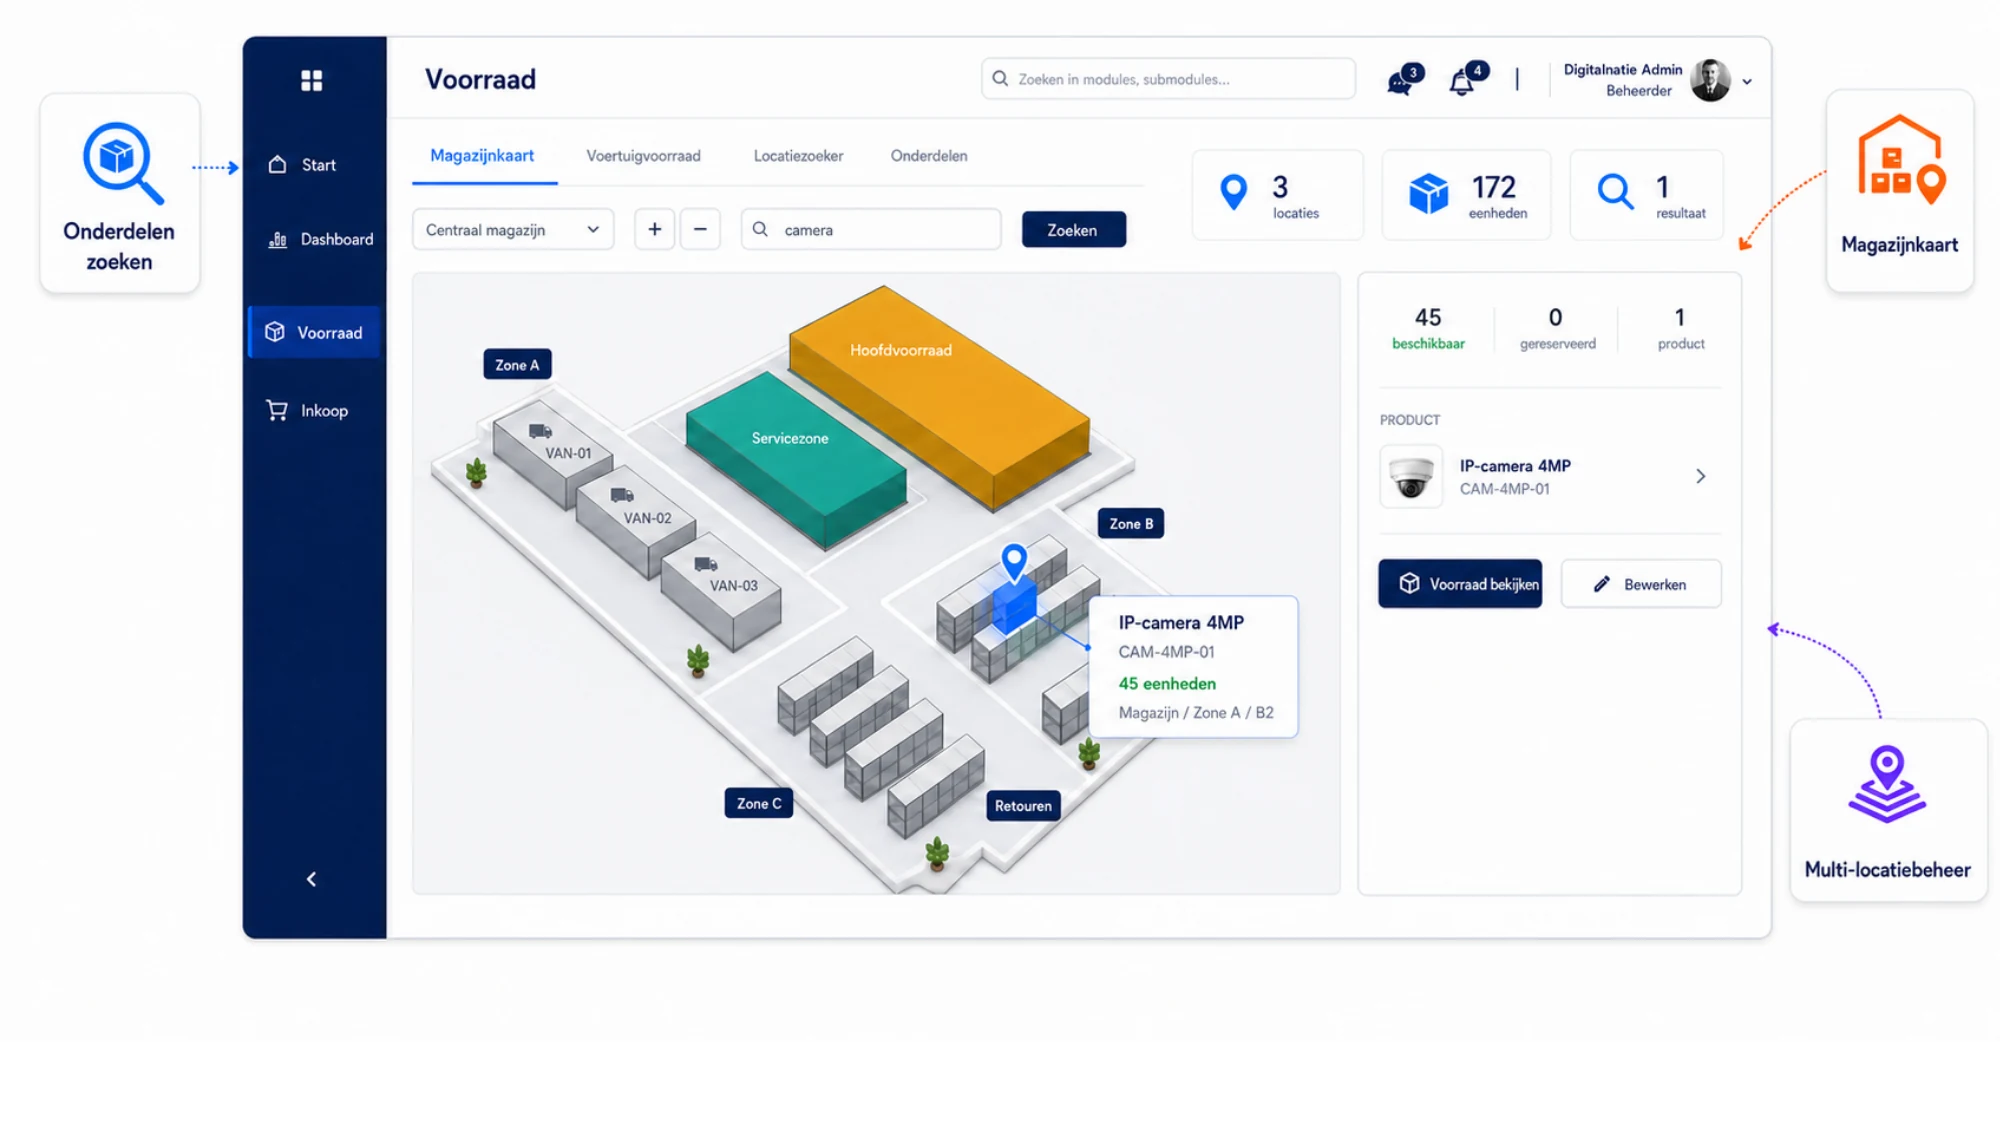Expand IP-camera 4MP product row chevron
The height and width of the screenshot is (1125, 2000).
1700,476
